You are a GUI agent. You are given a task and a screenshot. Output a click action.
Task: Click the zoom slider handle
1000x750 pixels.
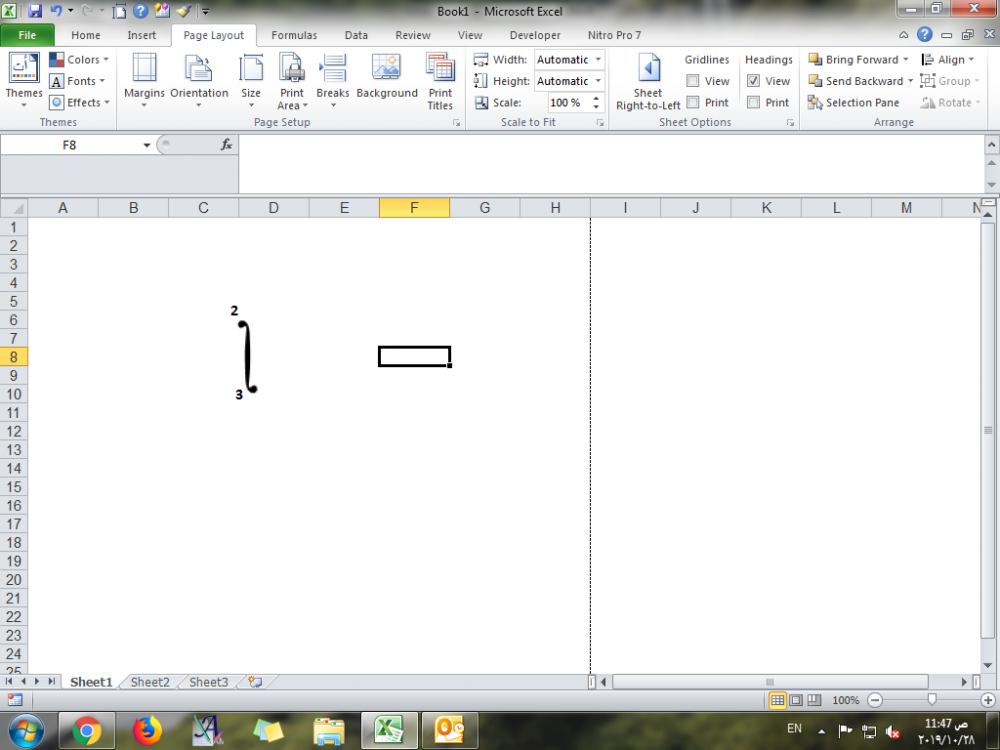tap(932, 700)
